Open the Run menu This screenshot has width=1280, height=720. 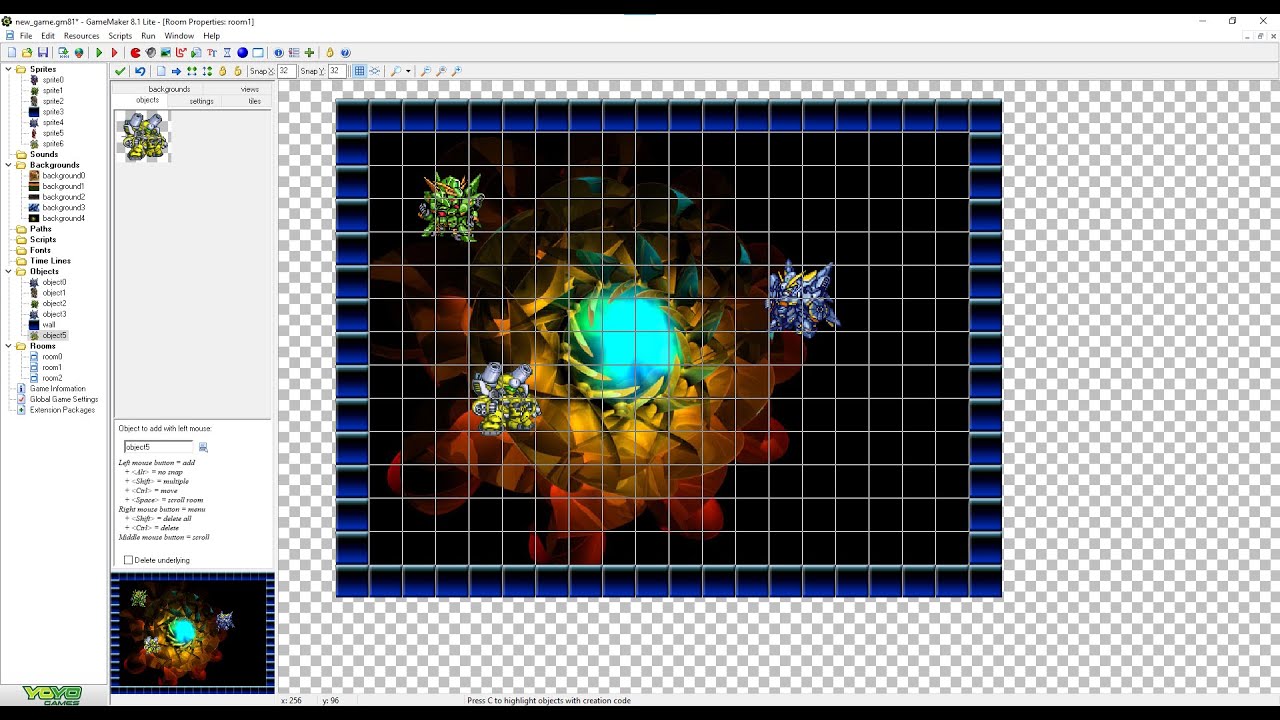(148, 36)
